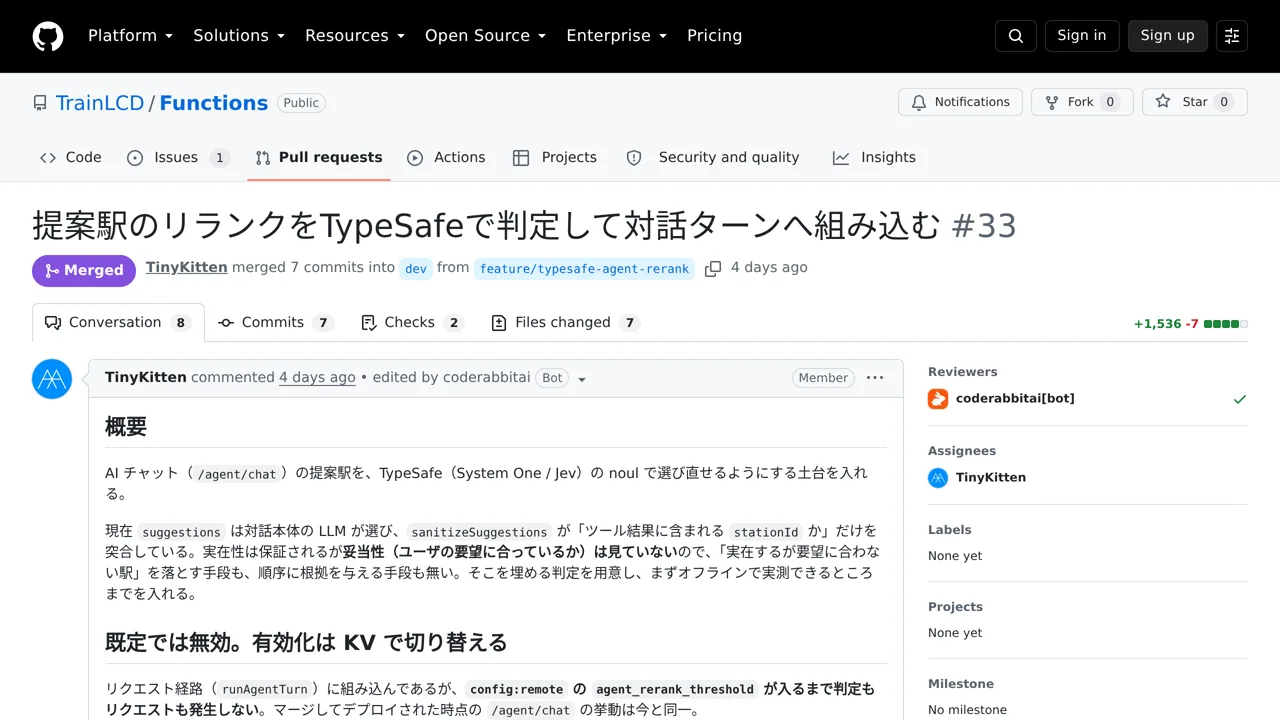Click the PR number #33
The image size is (1280, 720).
tap(984, 226)
